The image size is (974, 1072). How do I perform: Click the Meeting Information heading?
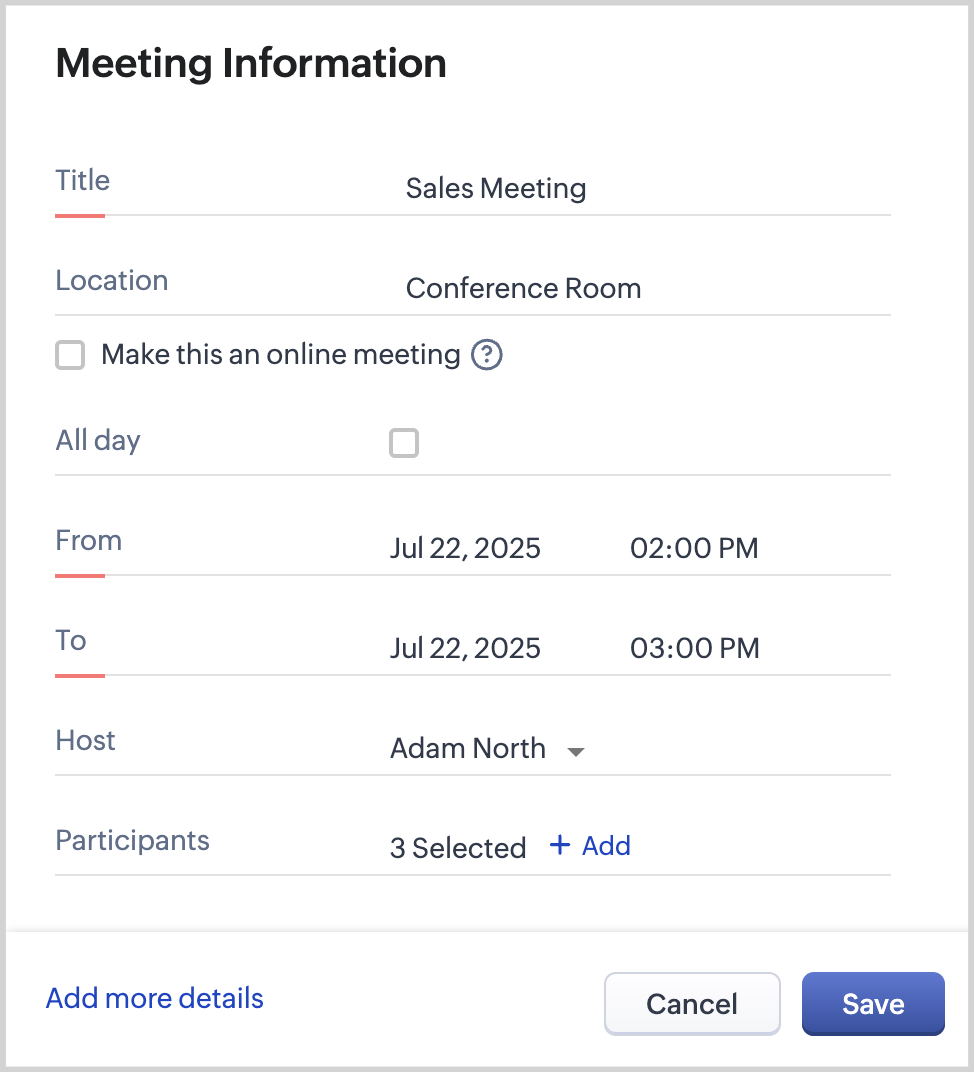point(251,63)
